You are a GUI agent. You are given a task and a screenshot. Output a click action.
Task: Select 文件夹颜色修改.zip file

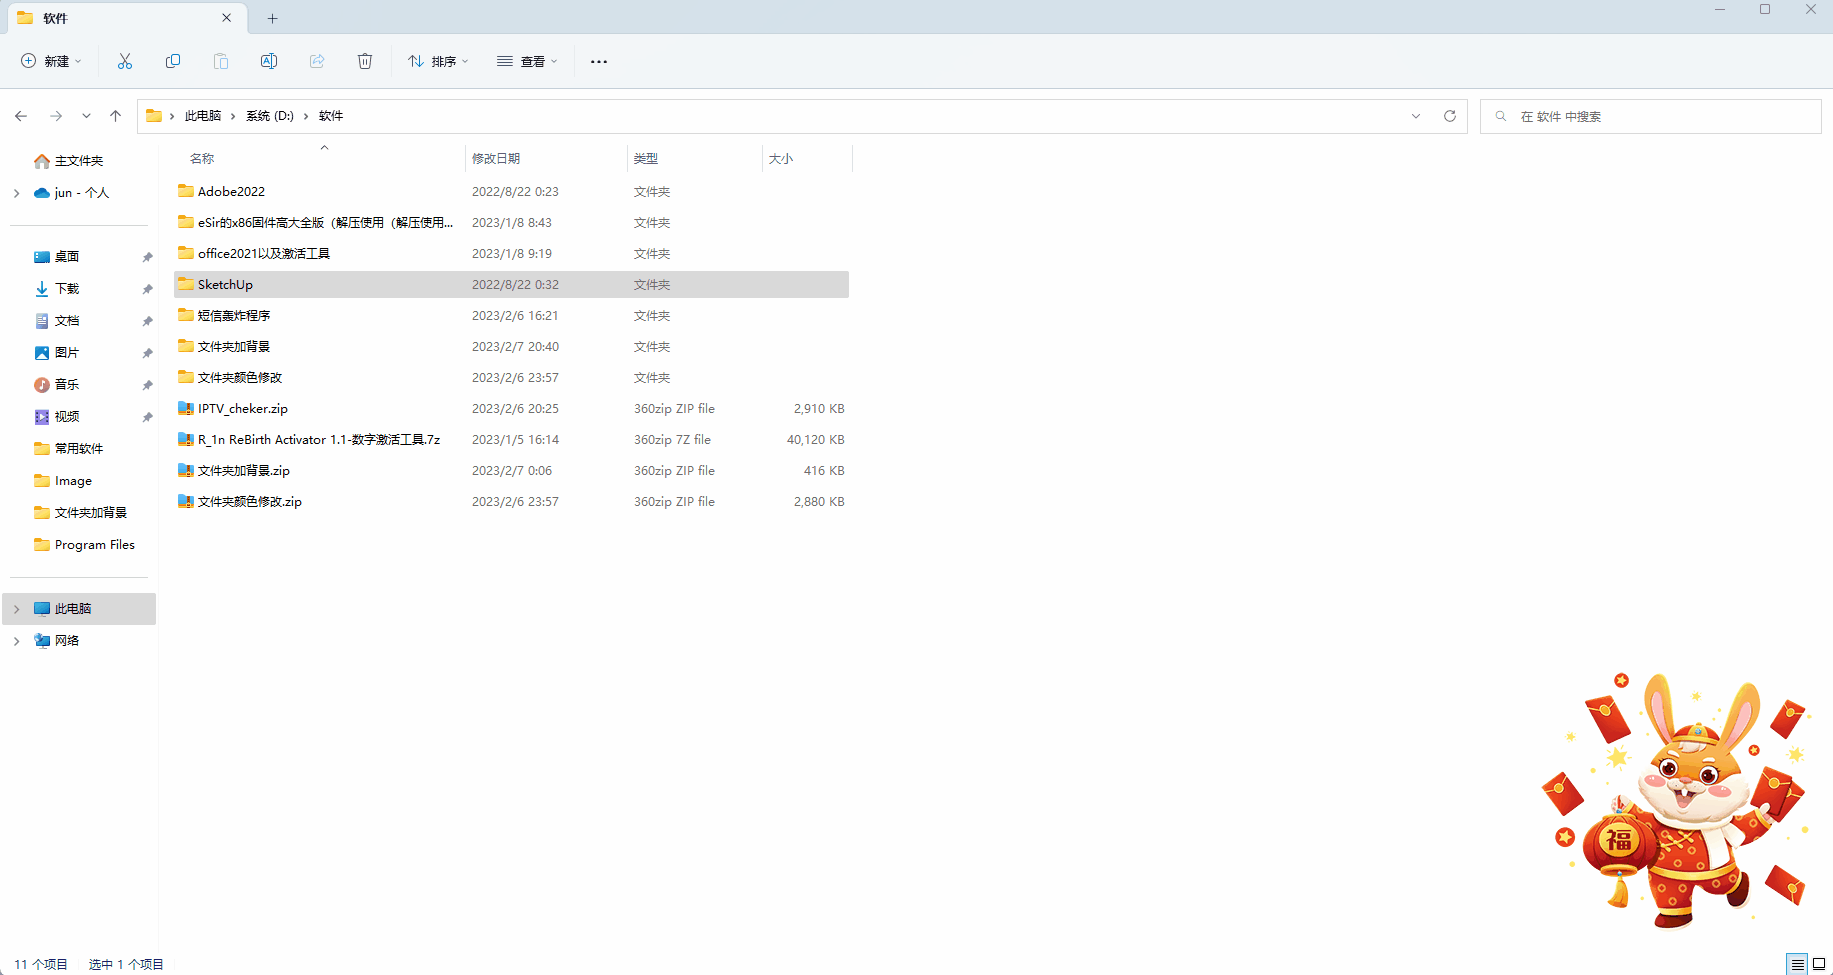click(511, 502)
